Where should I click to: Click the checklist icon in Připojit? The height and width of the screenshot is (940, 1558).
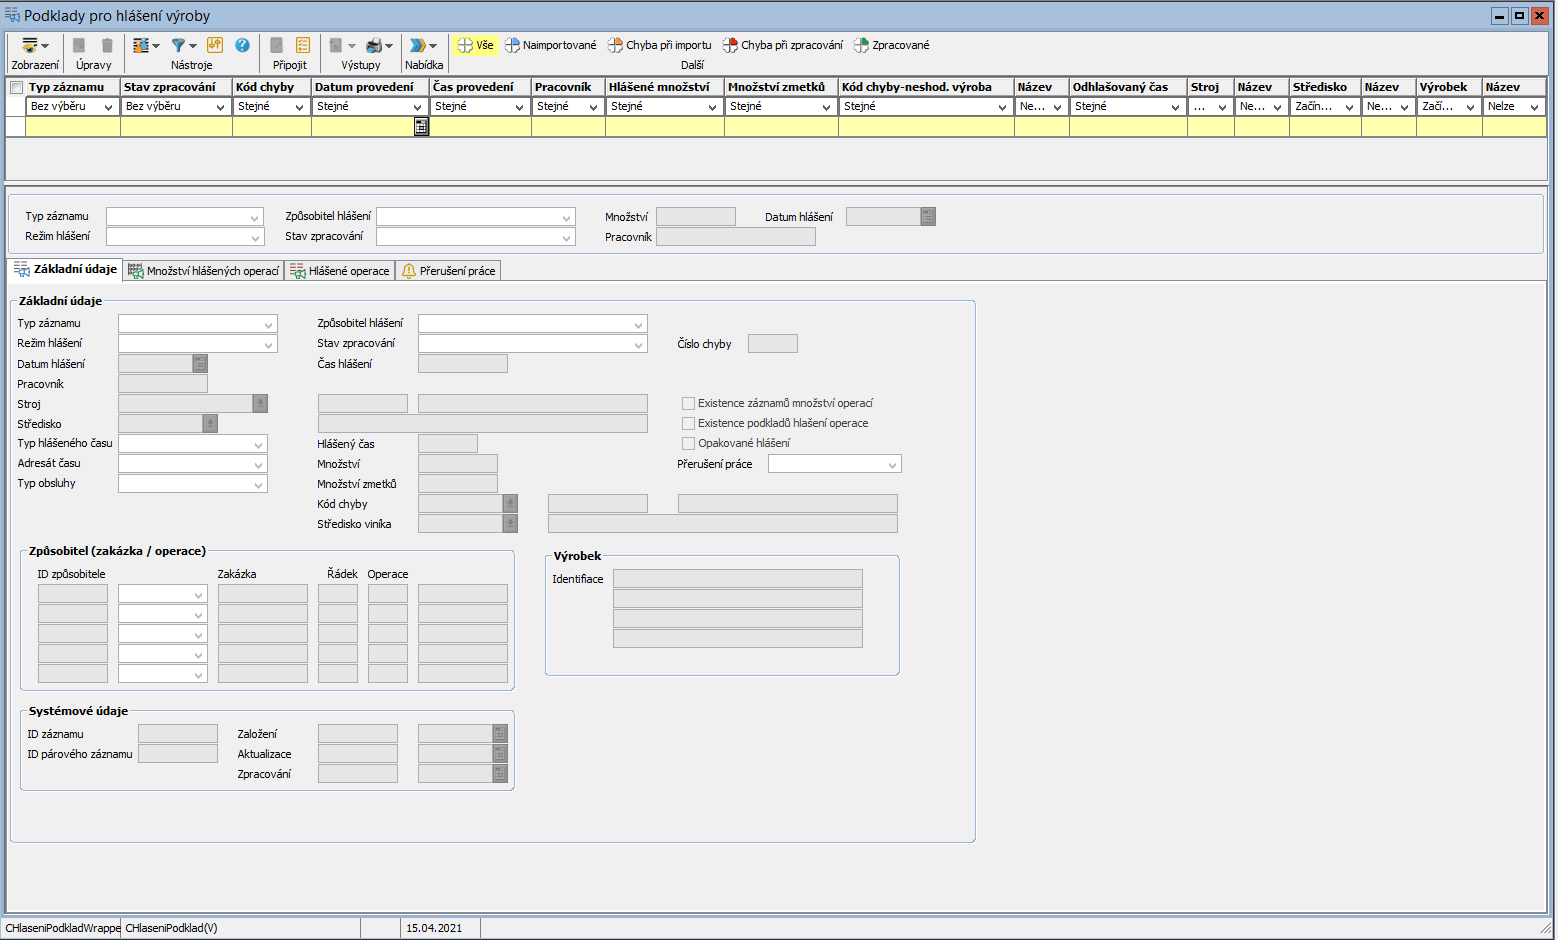[303, 46]
